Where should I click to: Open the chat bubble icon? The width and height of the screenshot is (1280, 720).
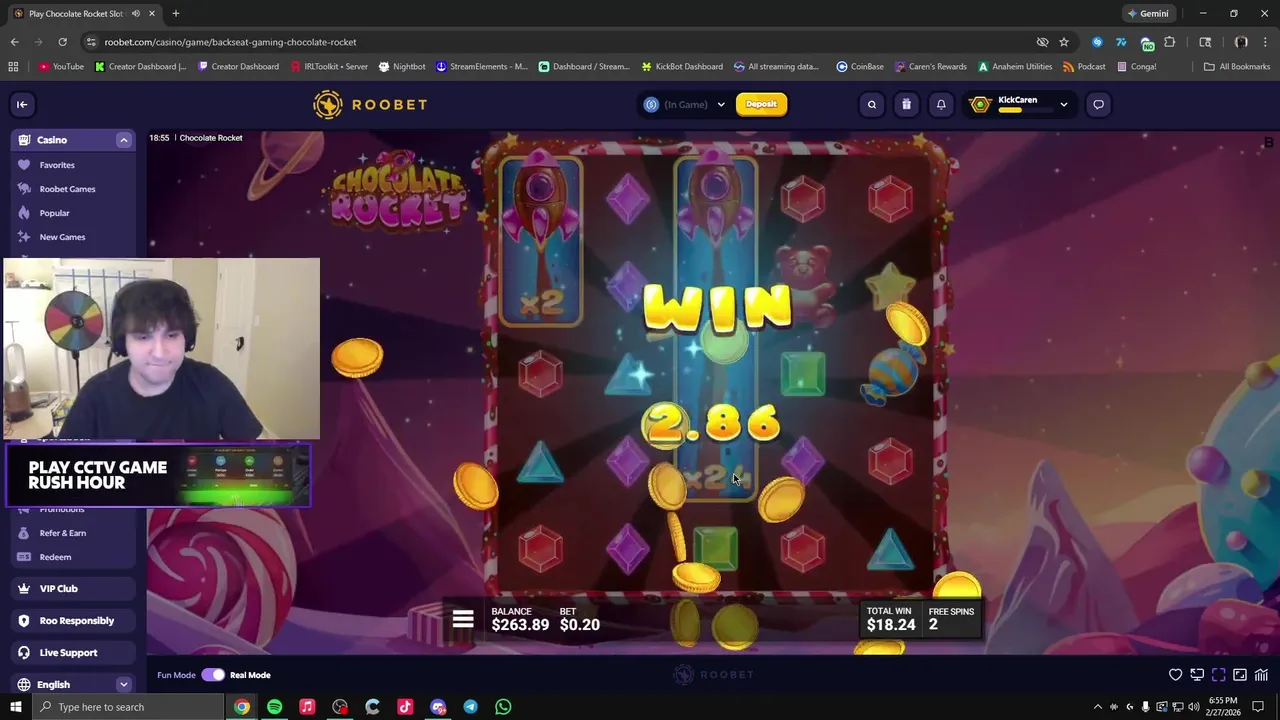[1098, 104]
